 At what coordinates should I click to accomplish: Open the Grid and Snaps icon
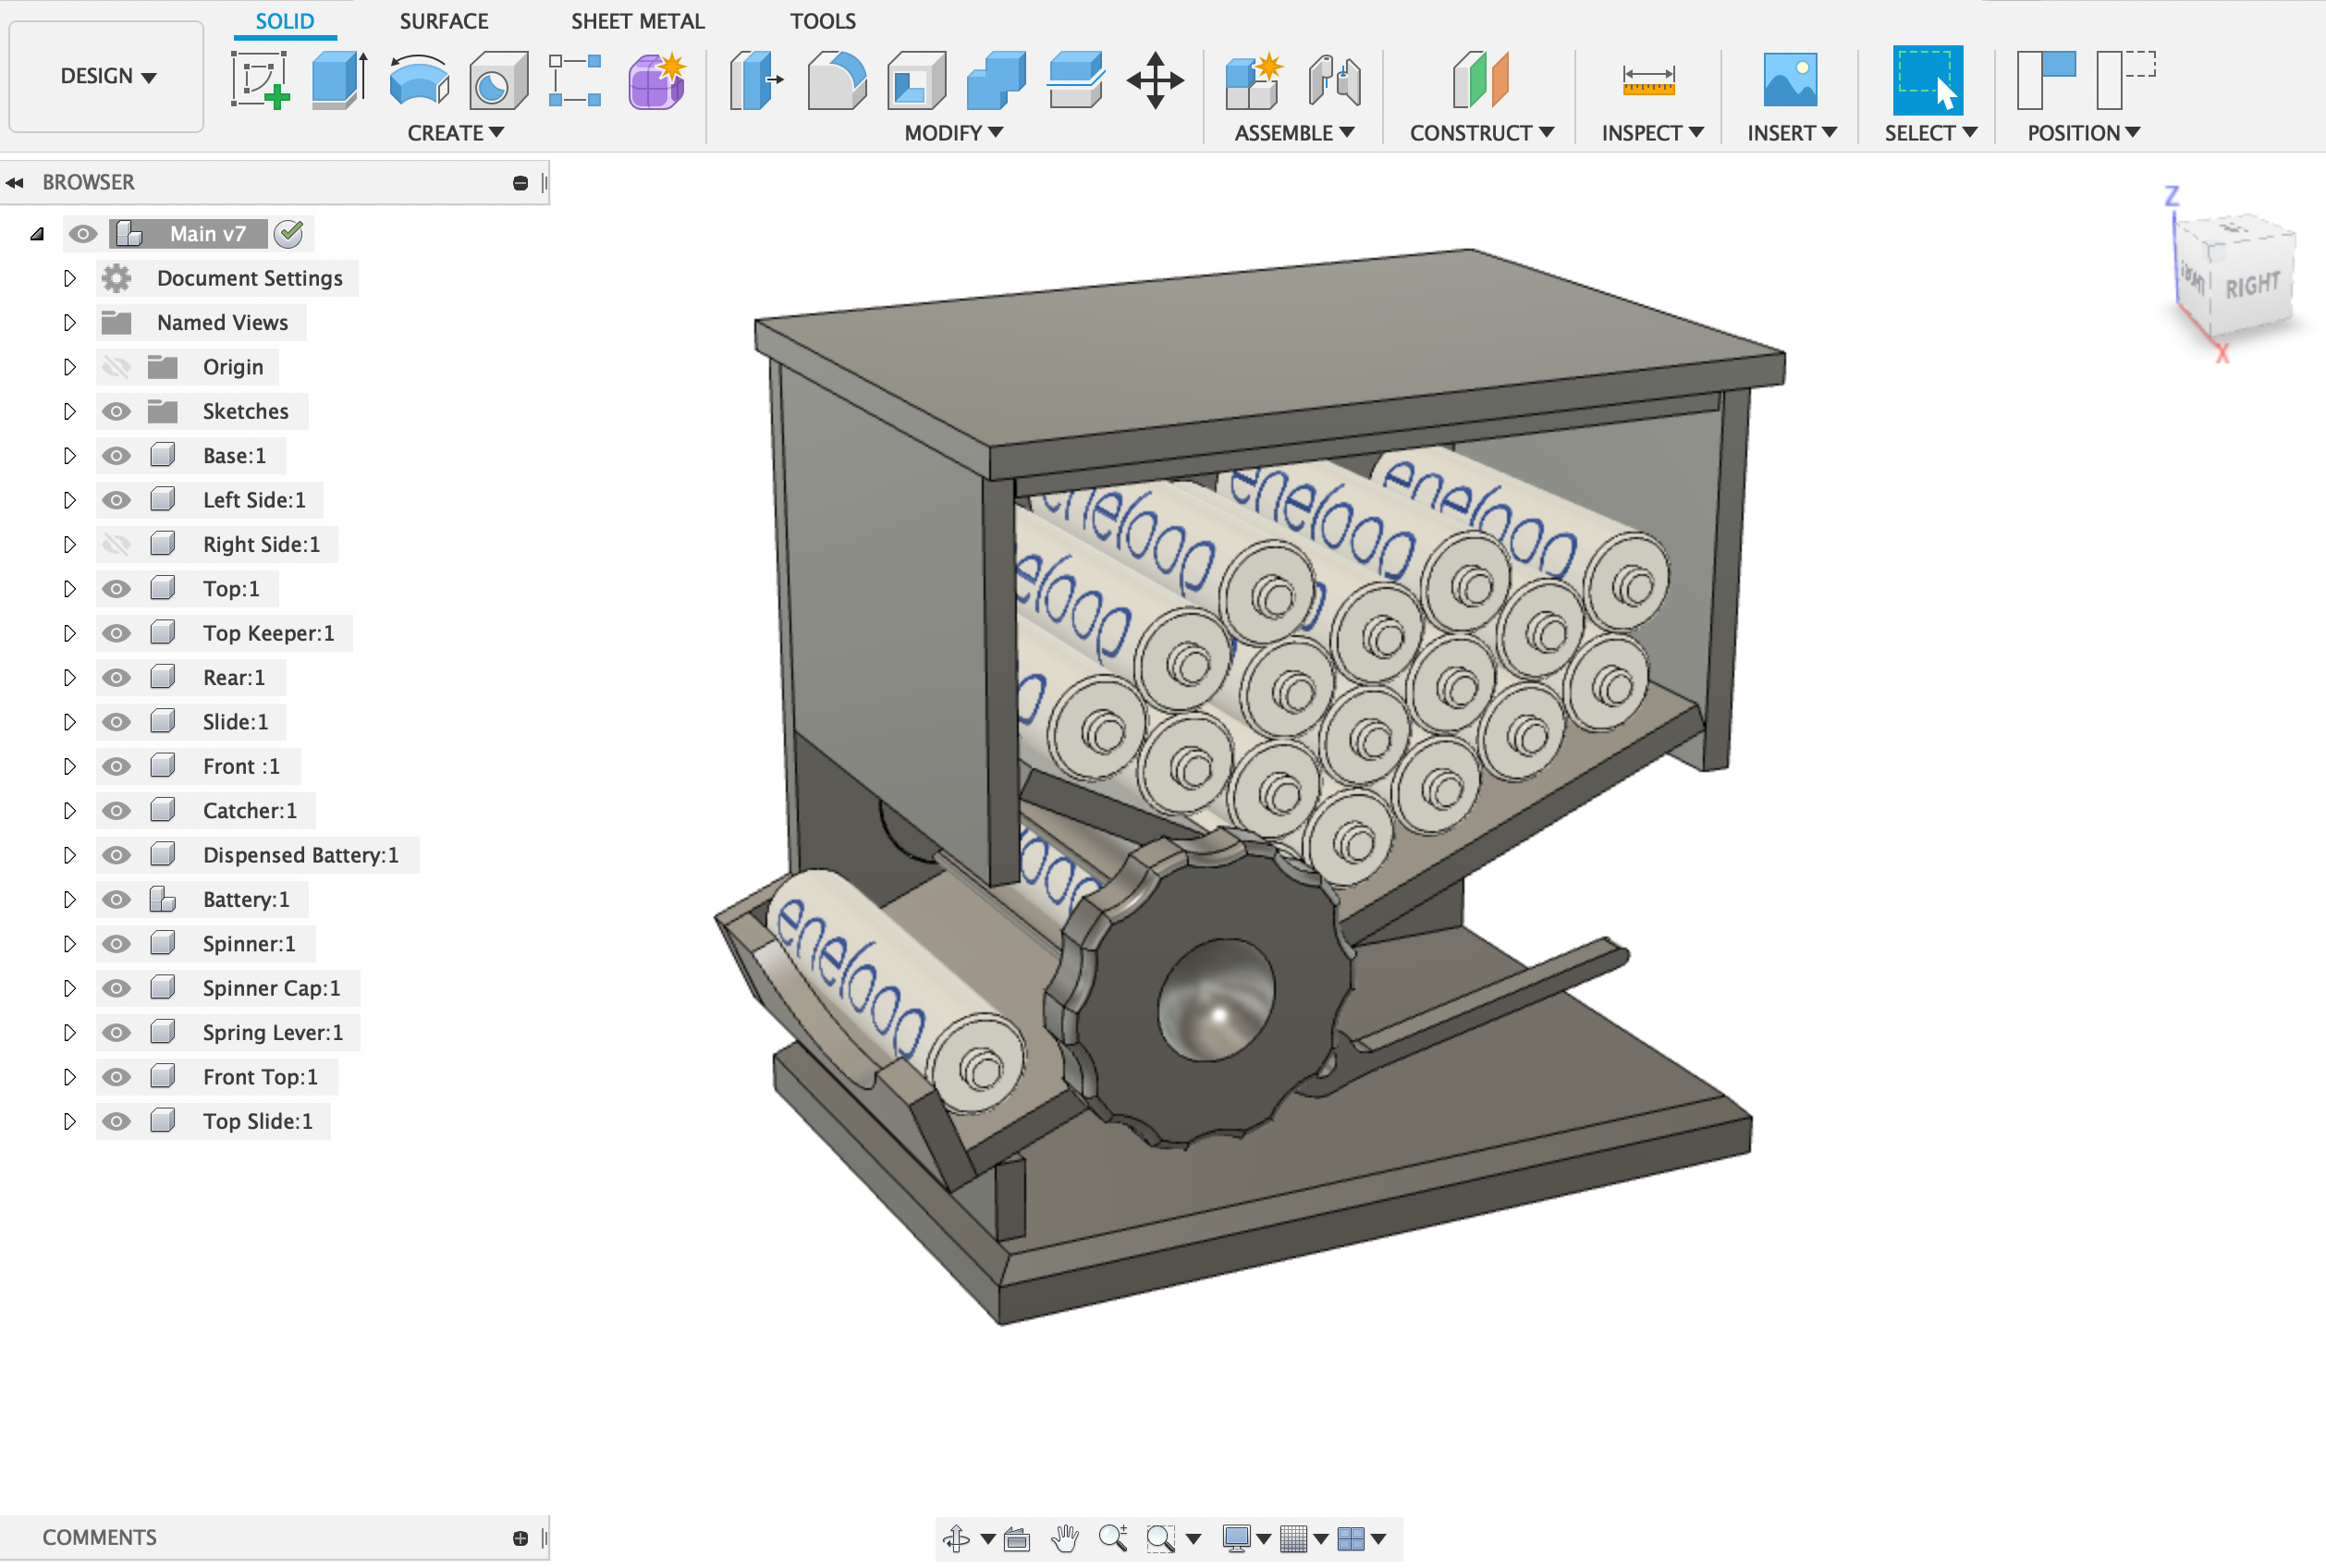tap(1294, 1538)
